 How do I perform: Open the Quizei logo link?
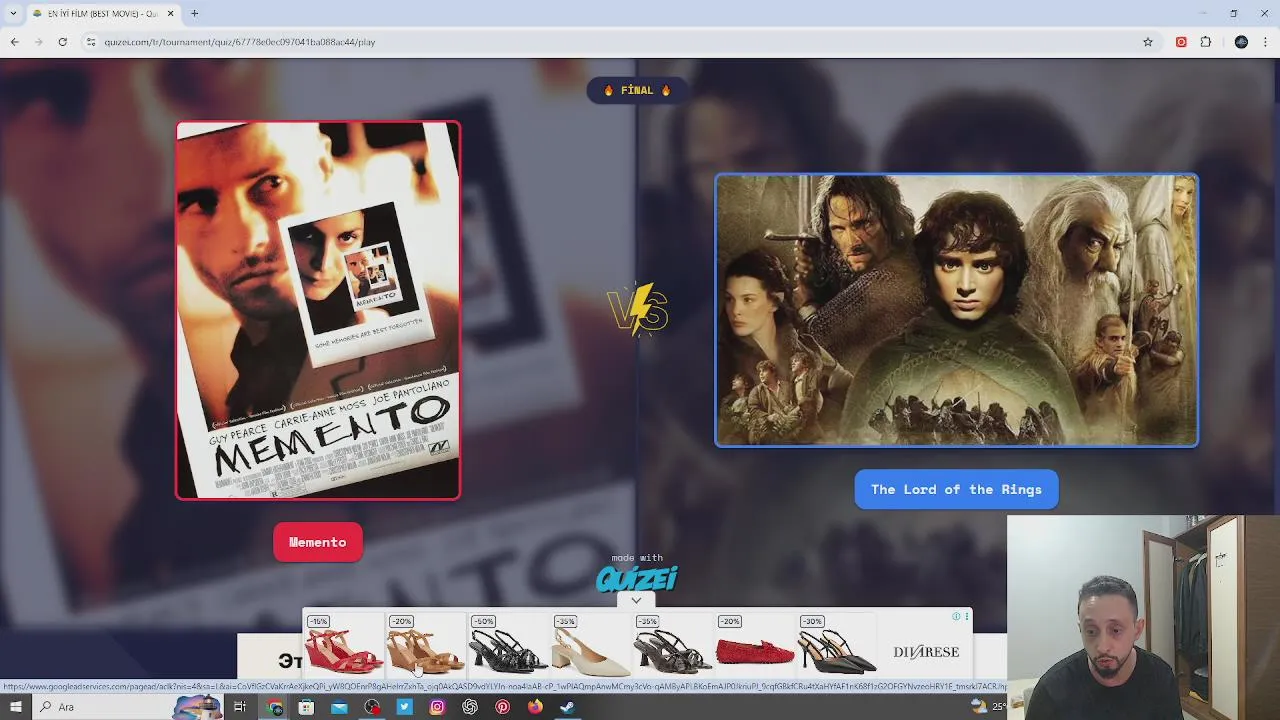[637, 578]
